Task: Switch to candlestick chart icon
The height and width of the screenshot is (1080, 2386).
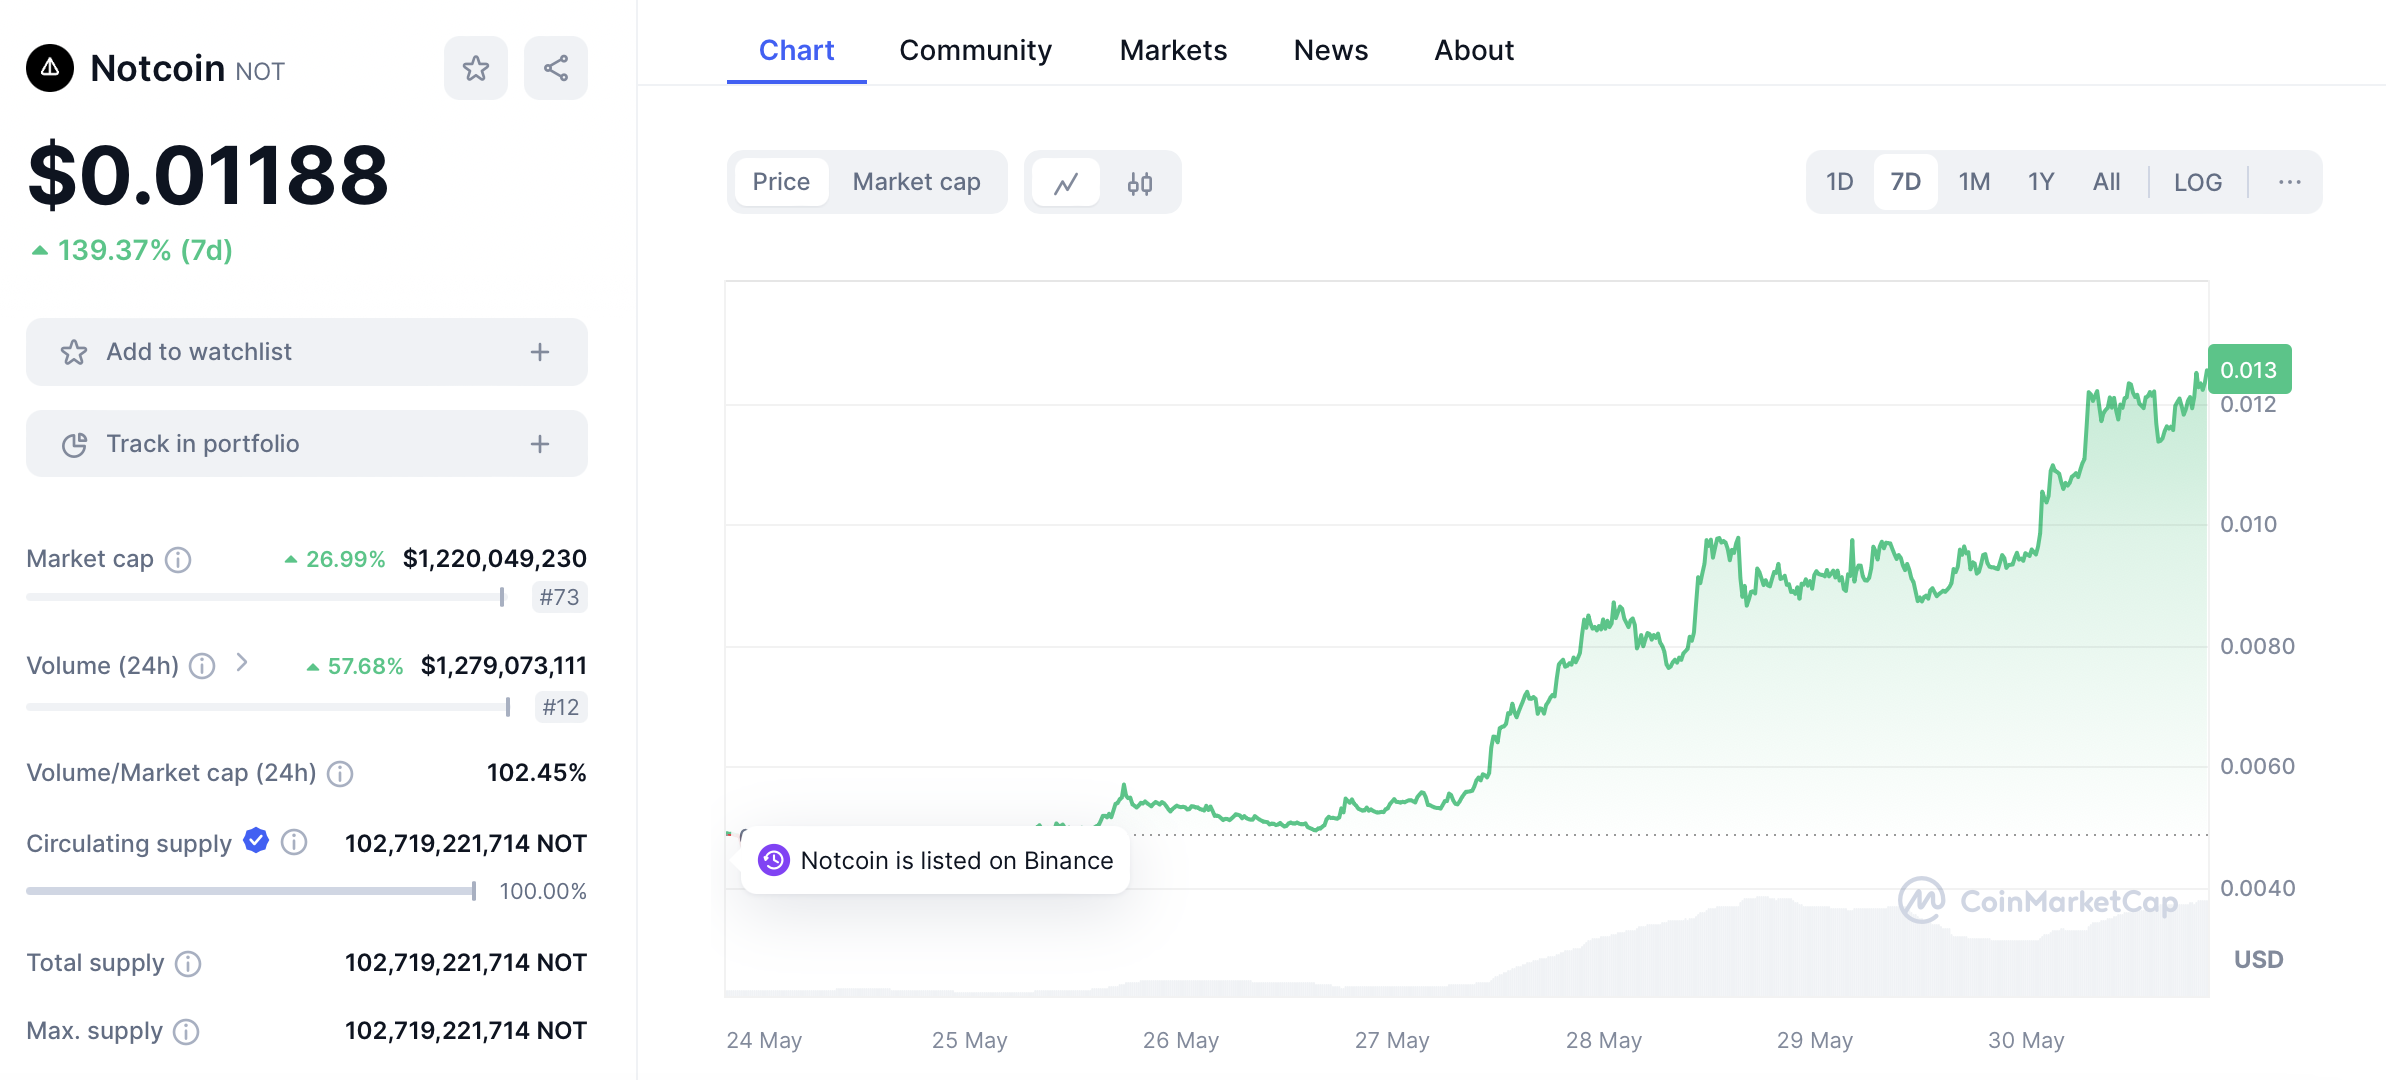Action: click(1140, 183)
